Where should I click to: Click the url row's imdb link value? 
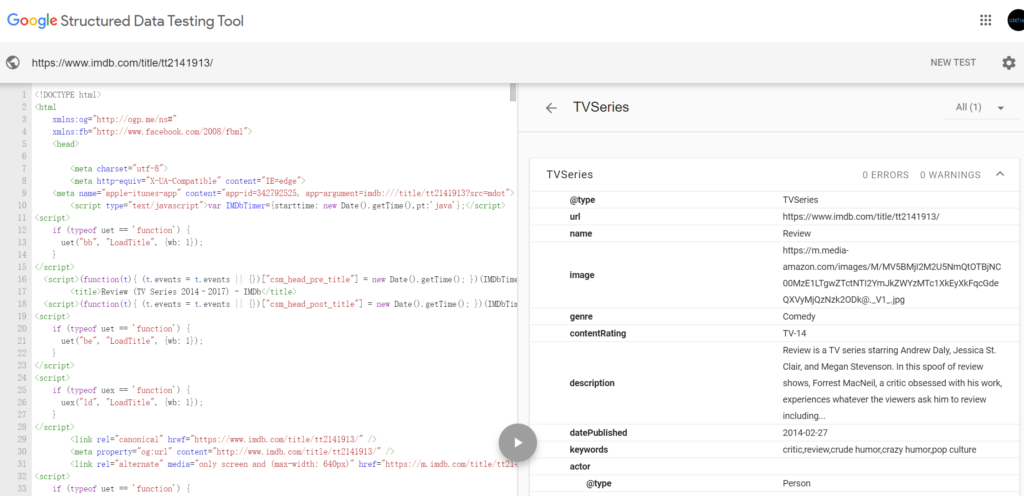point(861,216)
